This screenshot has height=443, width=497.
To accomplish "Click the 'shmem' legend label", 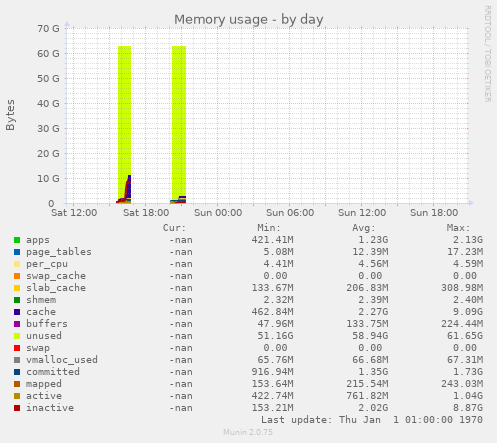I will (x=41, y=300).
